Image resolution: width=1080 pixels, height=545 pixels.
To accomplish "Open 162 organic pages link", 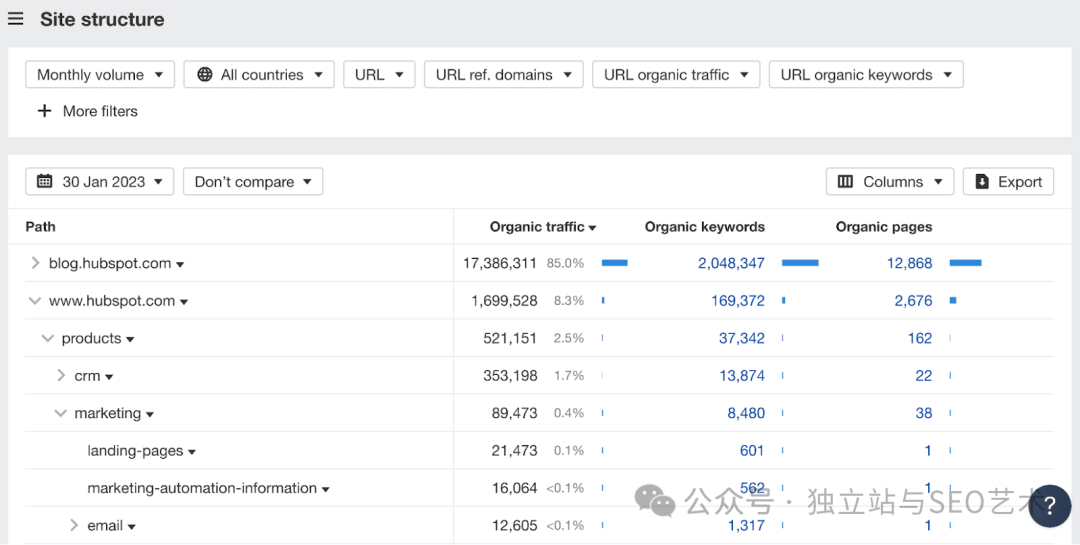I will tap(920, 338).
